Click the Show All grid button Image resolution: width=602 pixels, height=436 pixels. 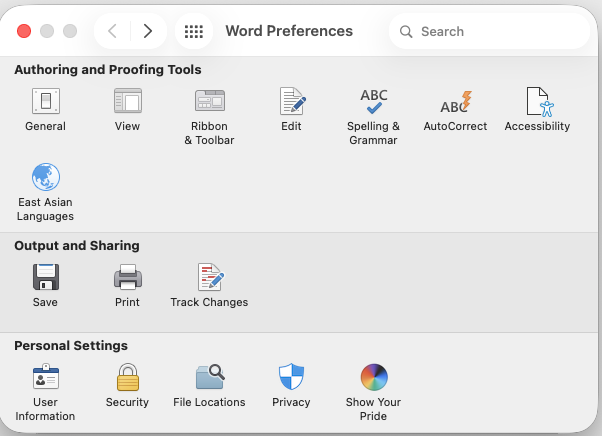pyautogui.click(x=194, y=31)
